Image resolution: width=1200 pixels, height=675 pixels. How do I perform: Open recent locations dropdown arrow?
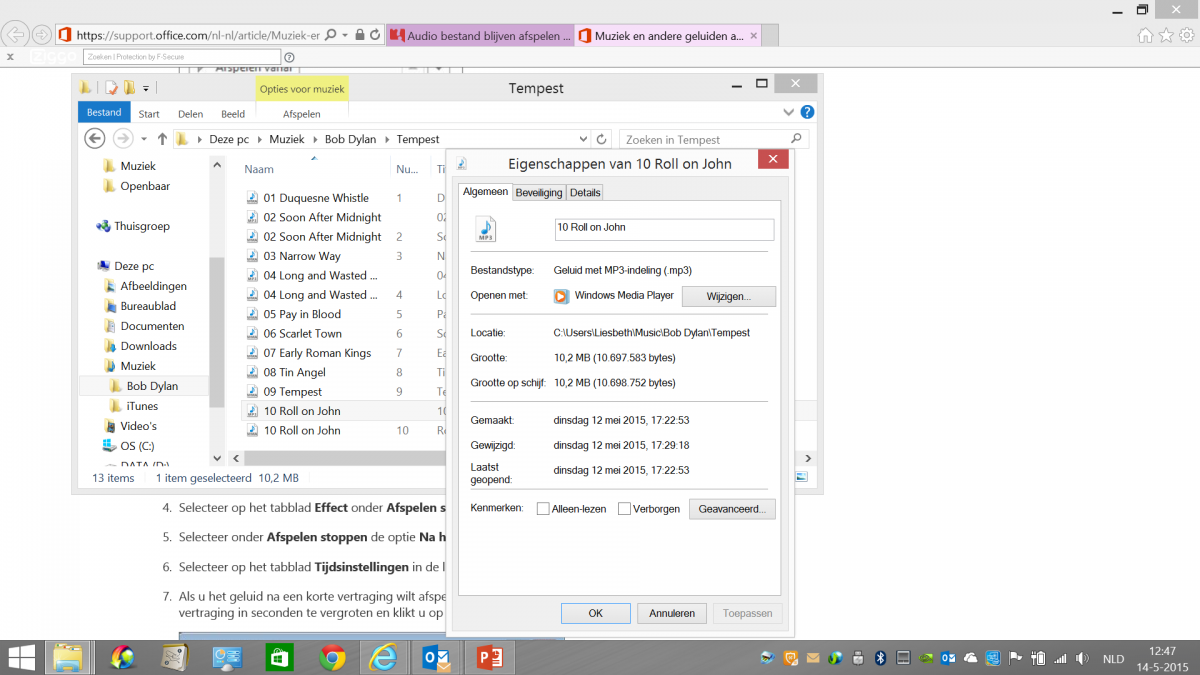(144, 139)
